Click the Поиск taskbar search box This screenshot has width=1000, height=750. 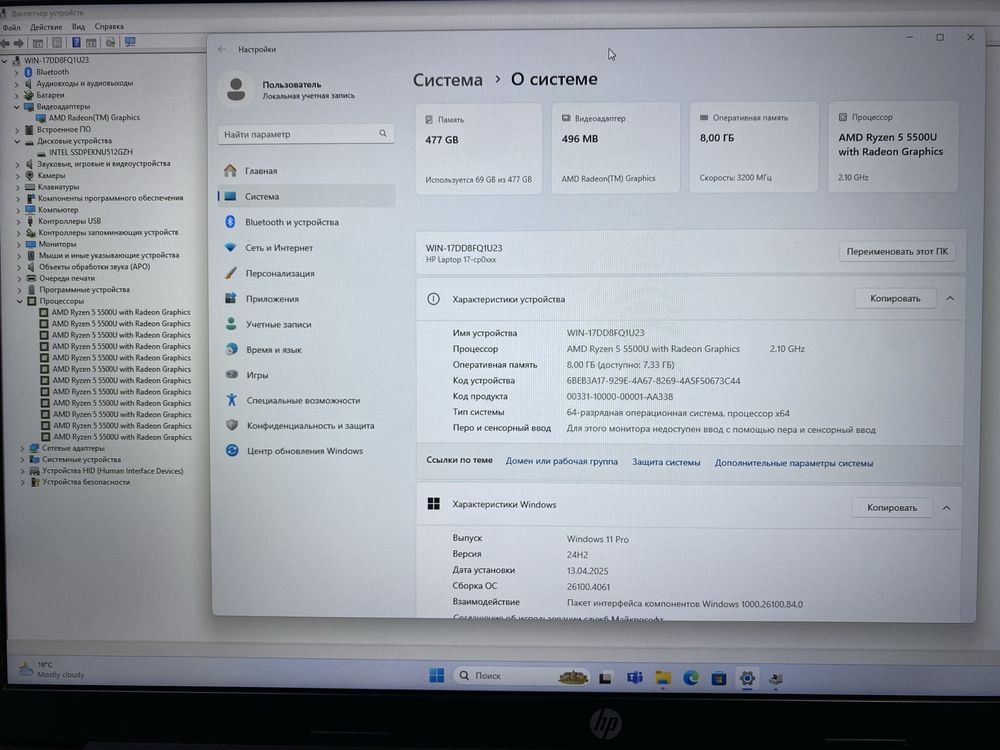tap(520, 676)
